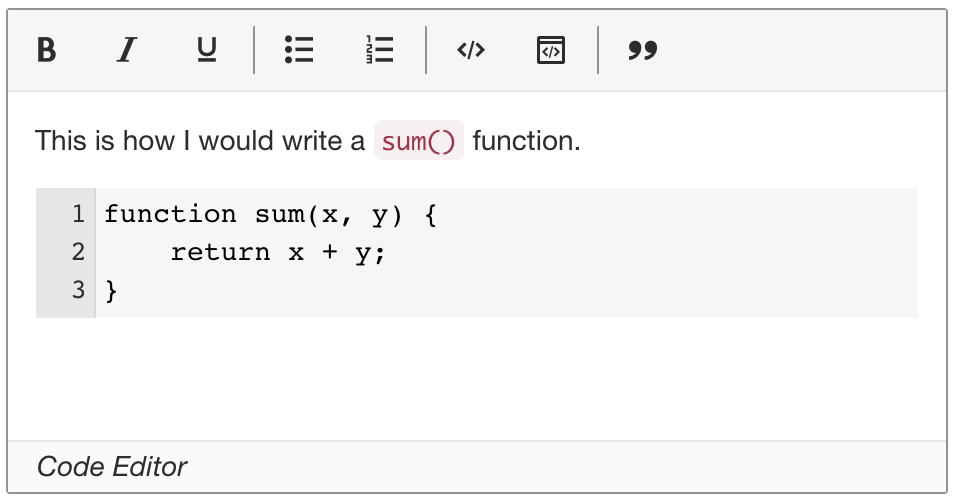Click line number 3 in the gutter

click(x=77, y=291)
